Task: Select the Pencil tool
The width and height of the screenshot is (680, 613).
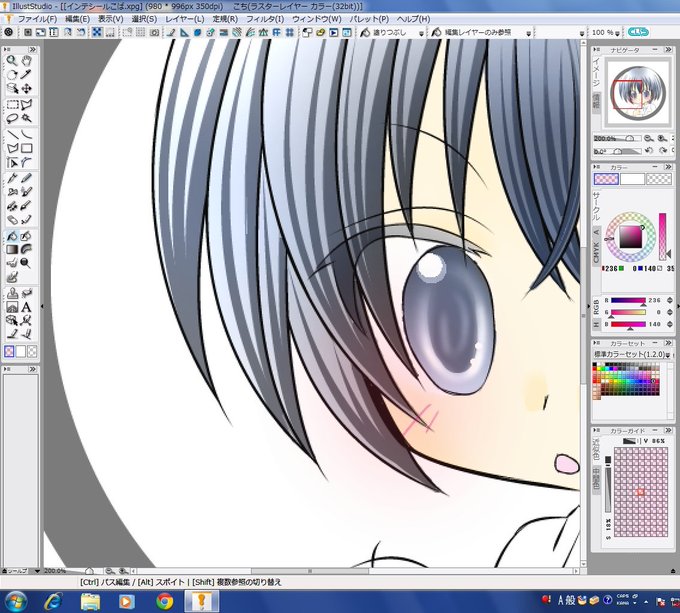Action: click(x=26, y=178)
